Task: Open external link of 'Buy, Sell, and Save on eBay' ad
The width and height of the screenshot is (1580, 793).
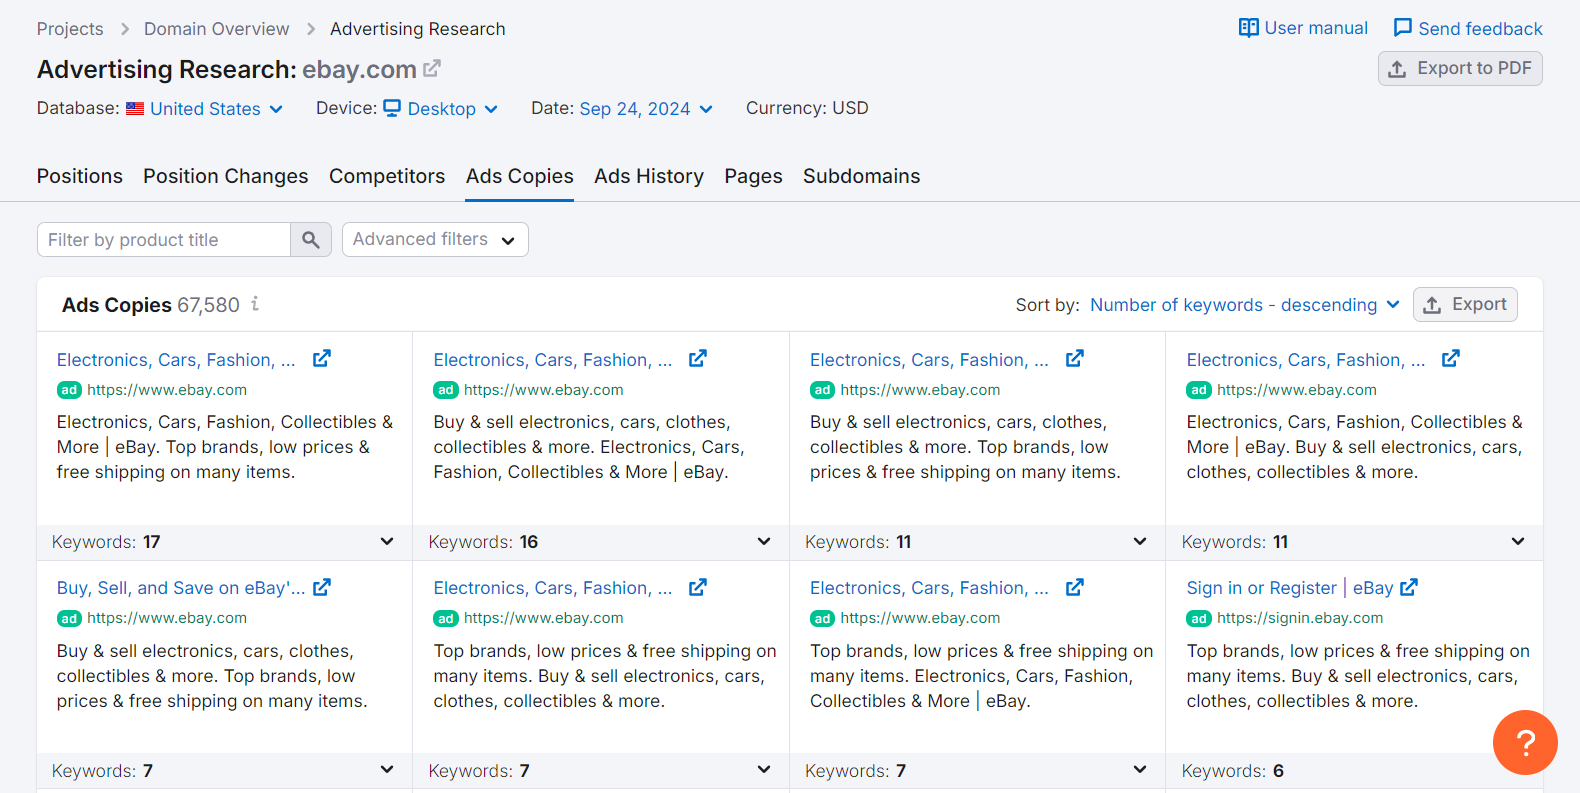Action: (322, 588)
